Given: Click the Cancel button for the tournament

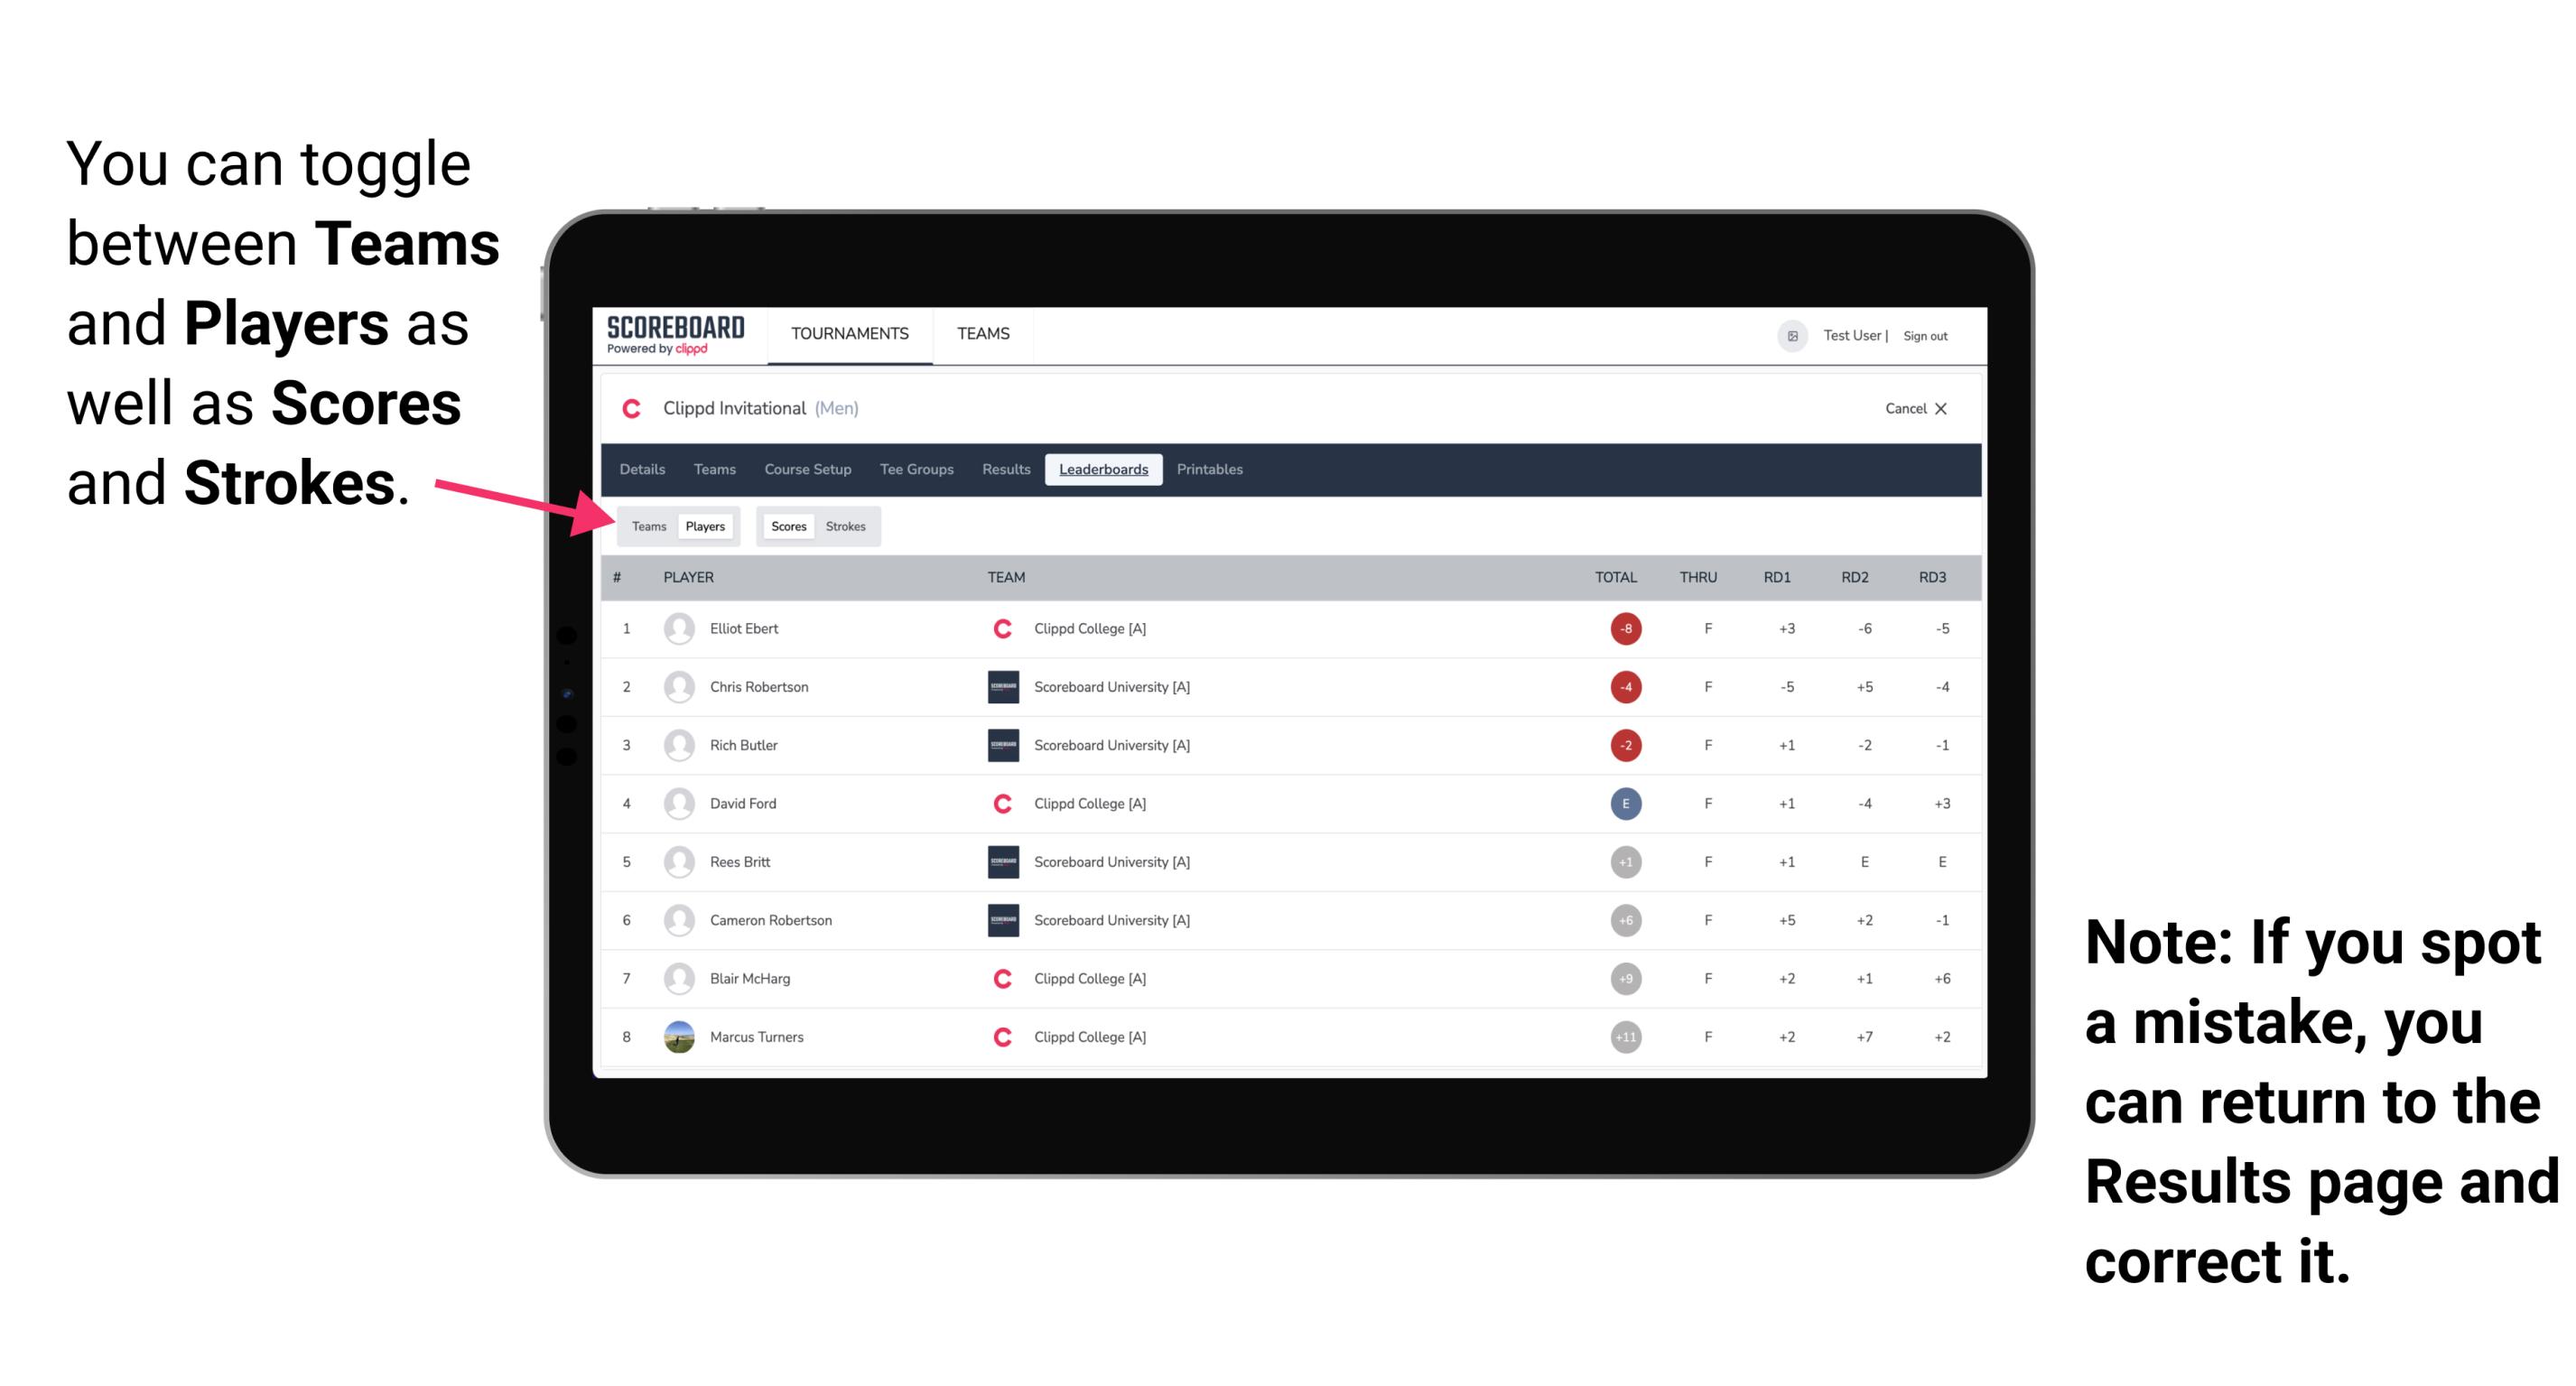Looking at the screenshot, I should (1912, 410).
